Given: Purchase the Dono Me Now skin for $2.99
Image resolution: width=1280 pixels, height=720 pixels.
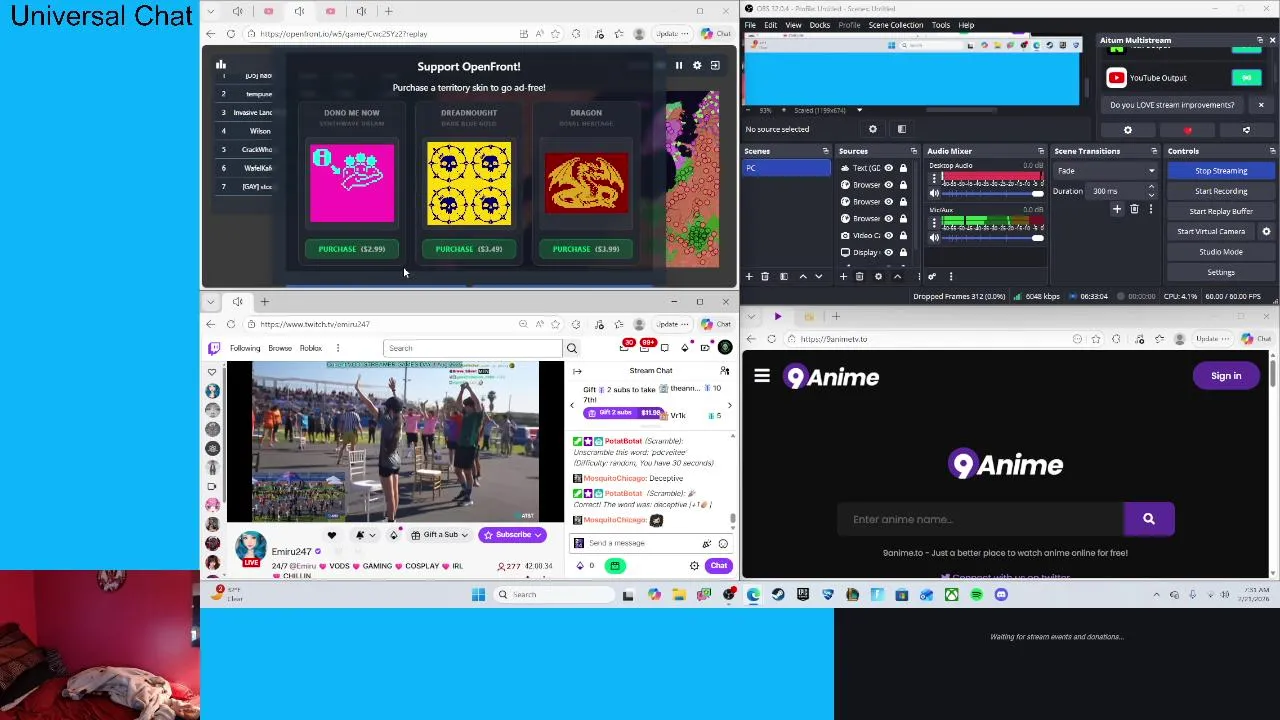Looking at the screenshot, I should coord(351,249).
